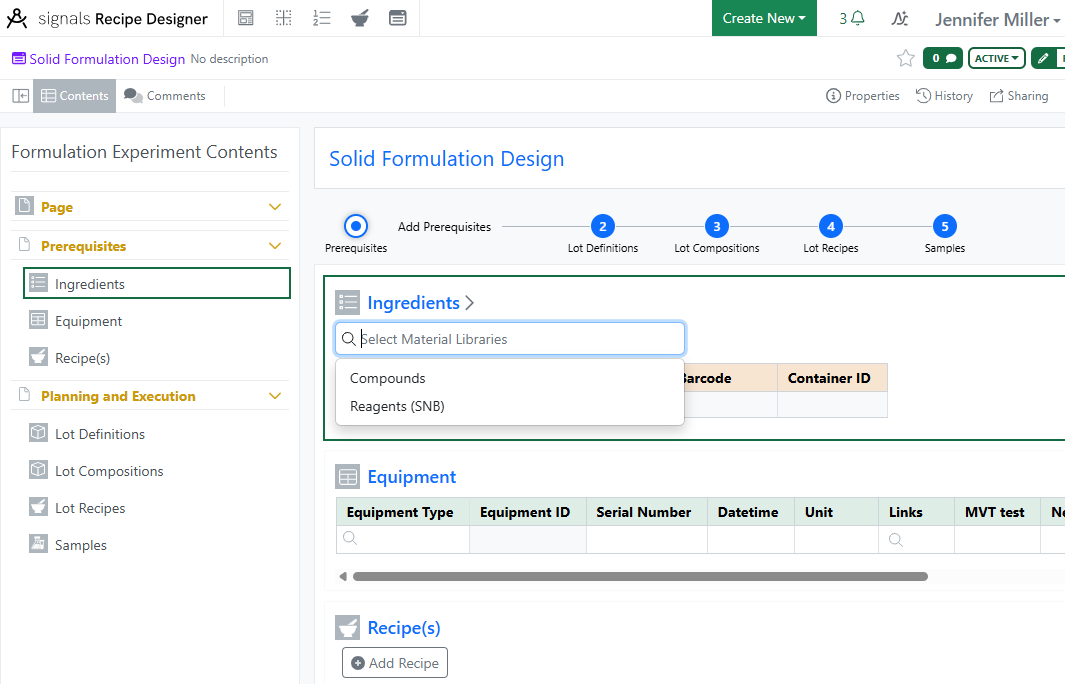Expand the Create New dropdown
This screenshot has width=1065, height=684.
click(x=764, y=18)
